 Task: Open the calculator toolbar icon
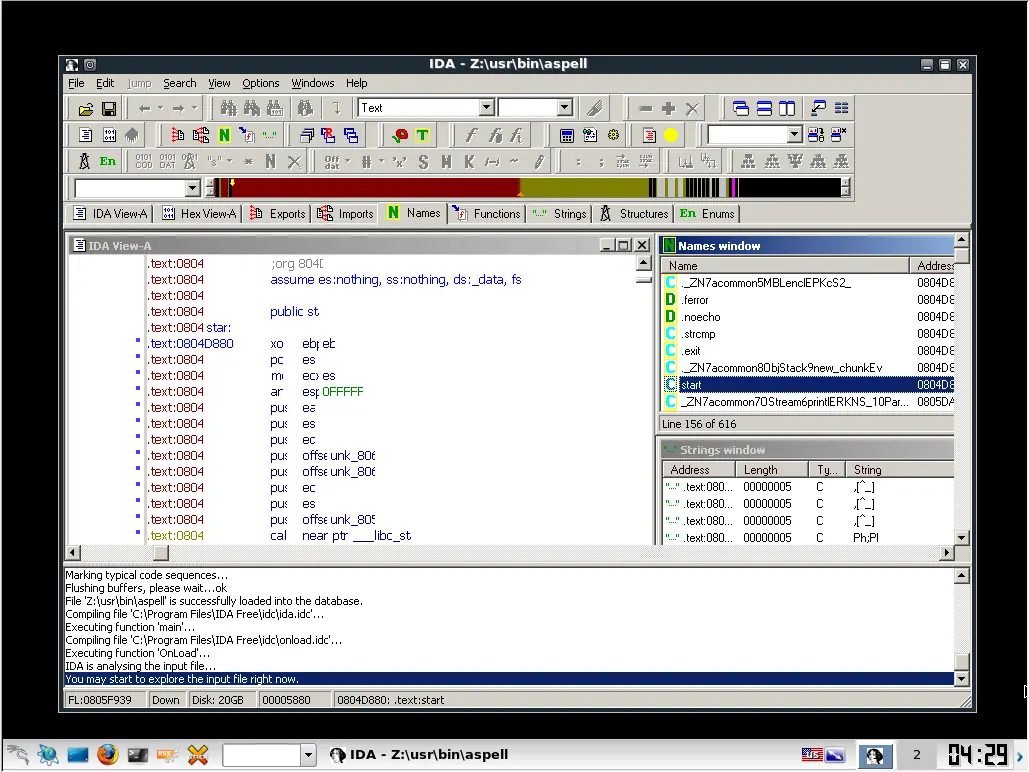(567, 135)
